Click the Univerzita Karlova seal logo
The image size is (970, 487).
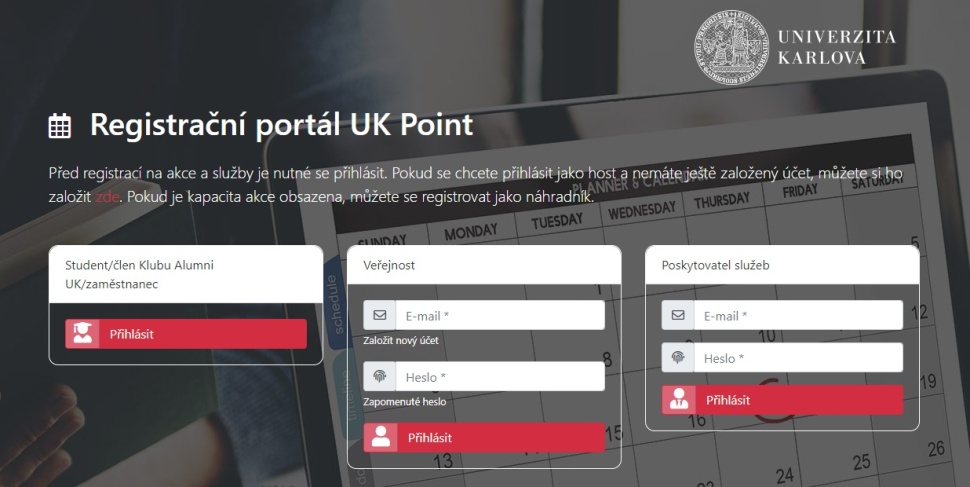pyautogui.click(x=731, y=47)
